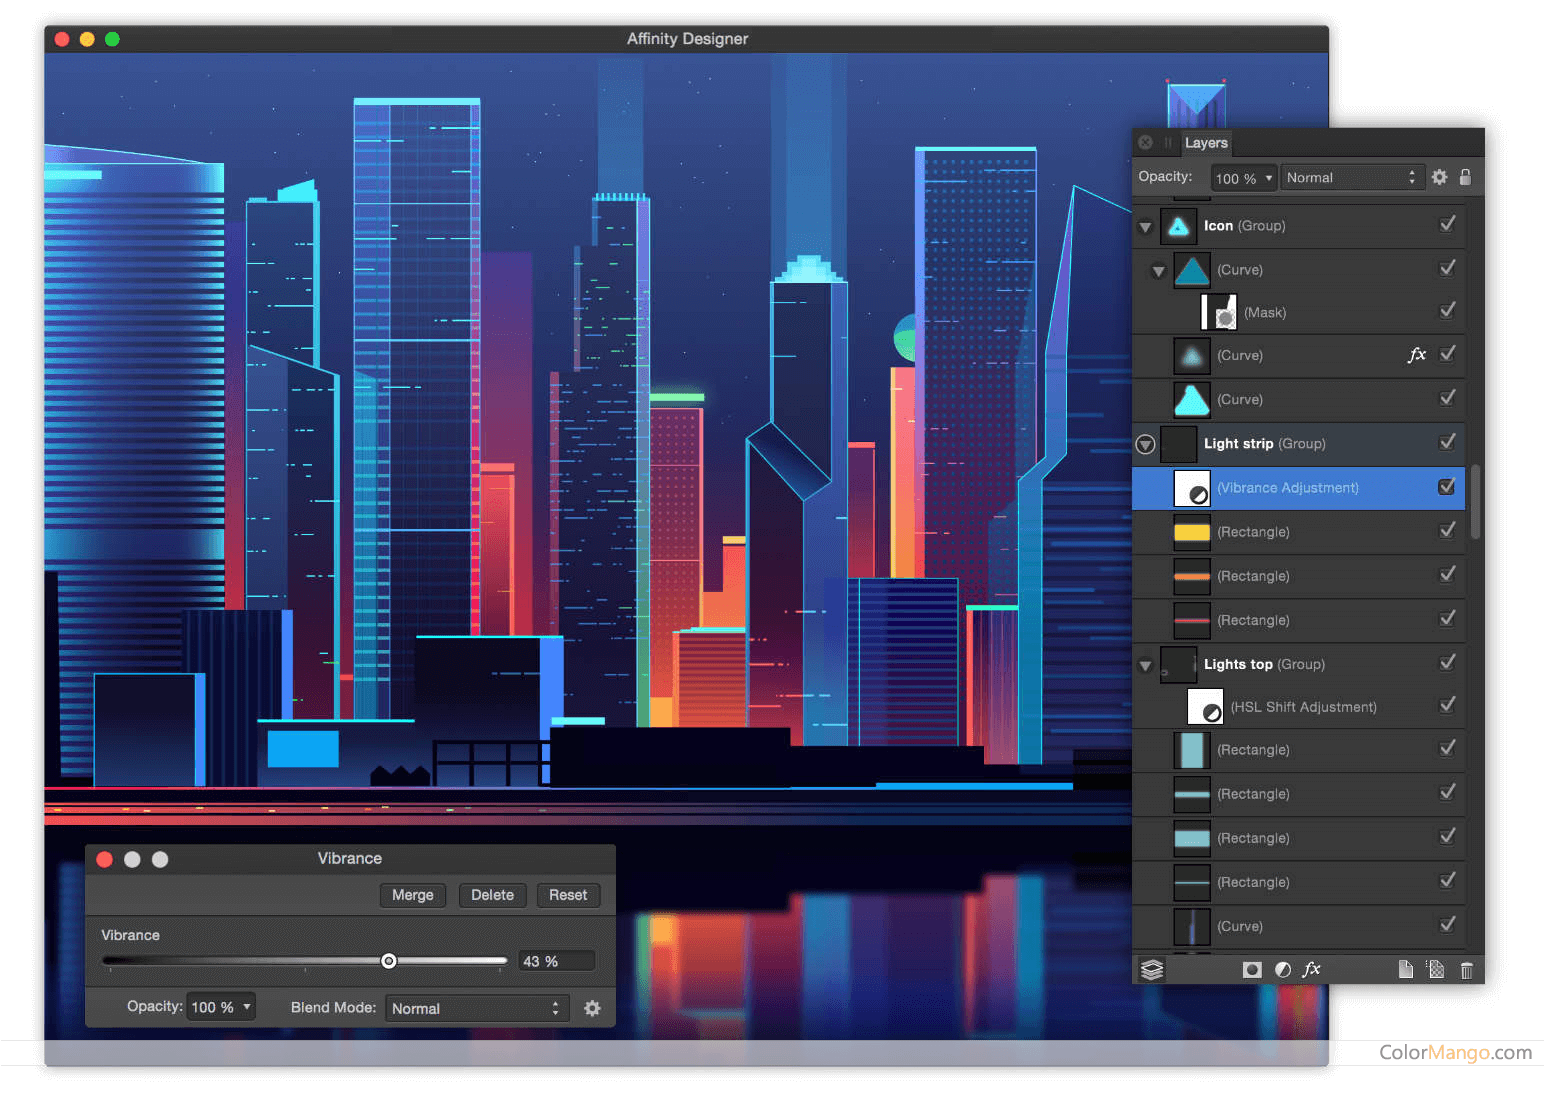Viewport: 1544px width, 1112px height.
Task: Open the layer effects (fx) options
Action: [1311, 969]
